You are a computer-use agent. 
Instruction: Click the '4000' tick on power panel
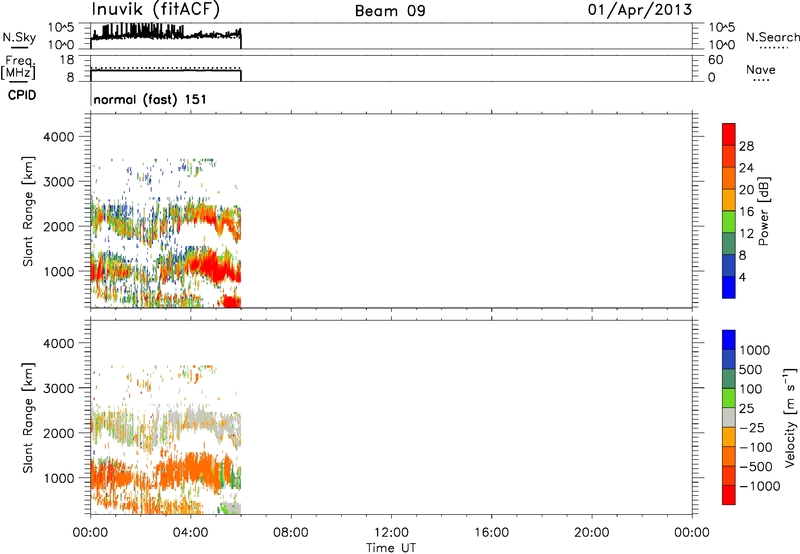coord(58,137)
